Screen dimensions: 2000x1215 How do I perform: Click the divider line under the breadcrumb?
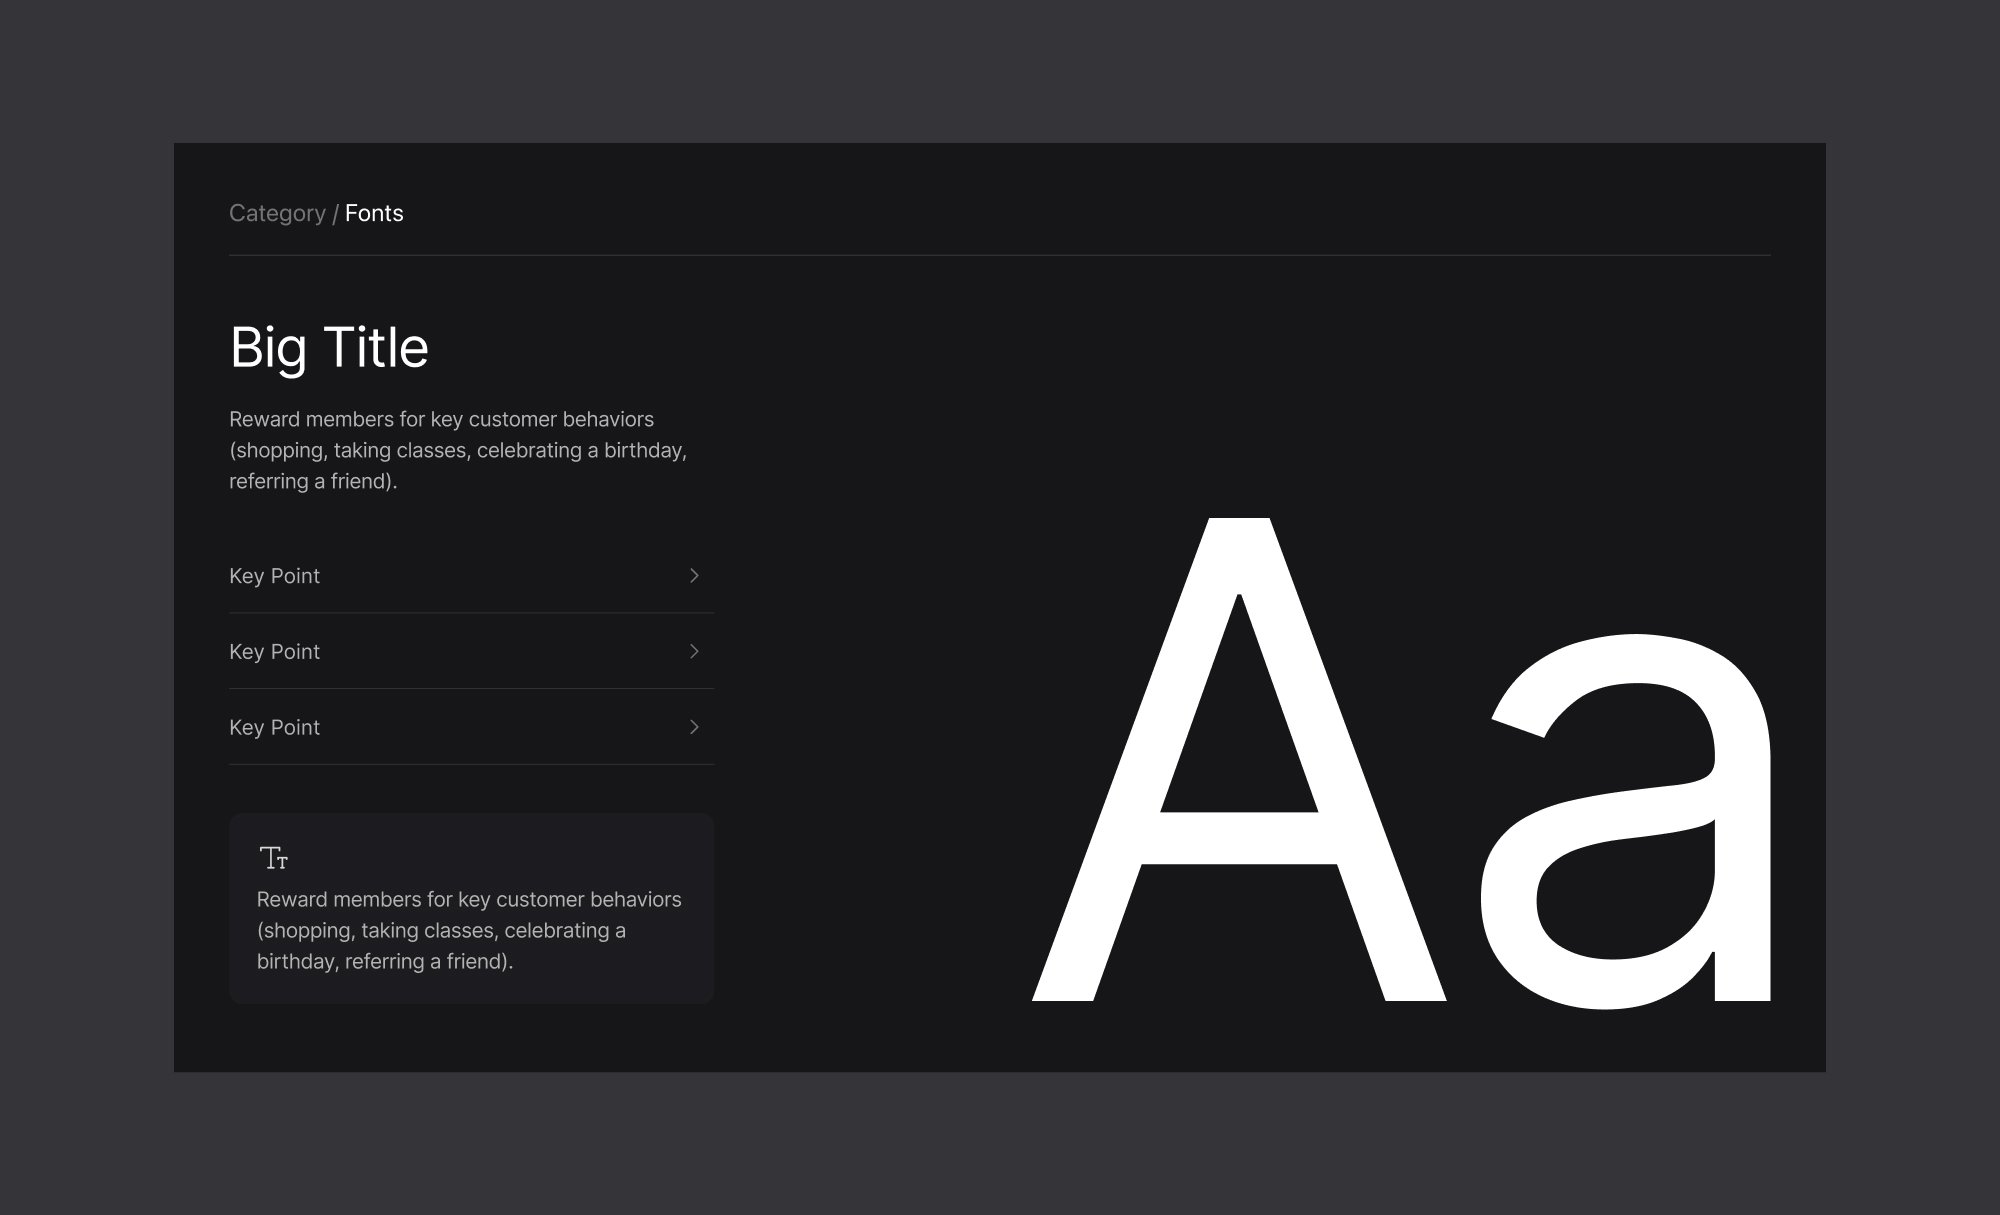(x=1000, y=256)
